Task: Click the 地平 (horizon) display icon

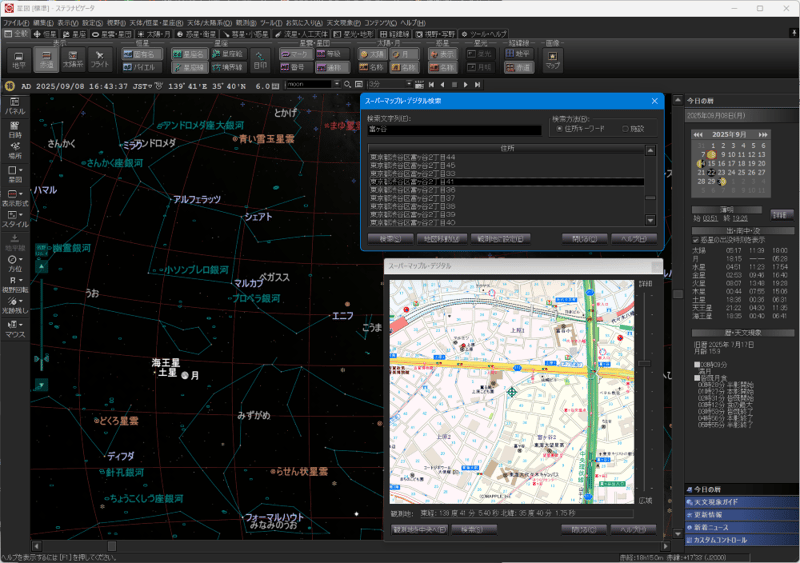Action: coord(19,58)
